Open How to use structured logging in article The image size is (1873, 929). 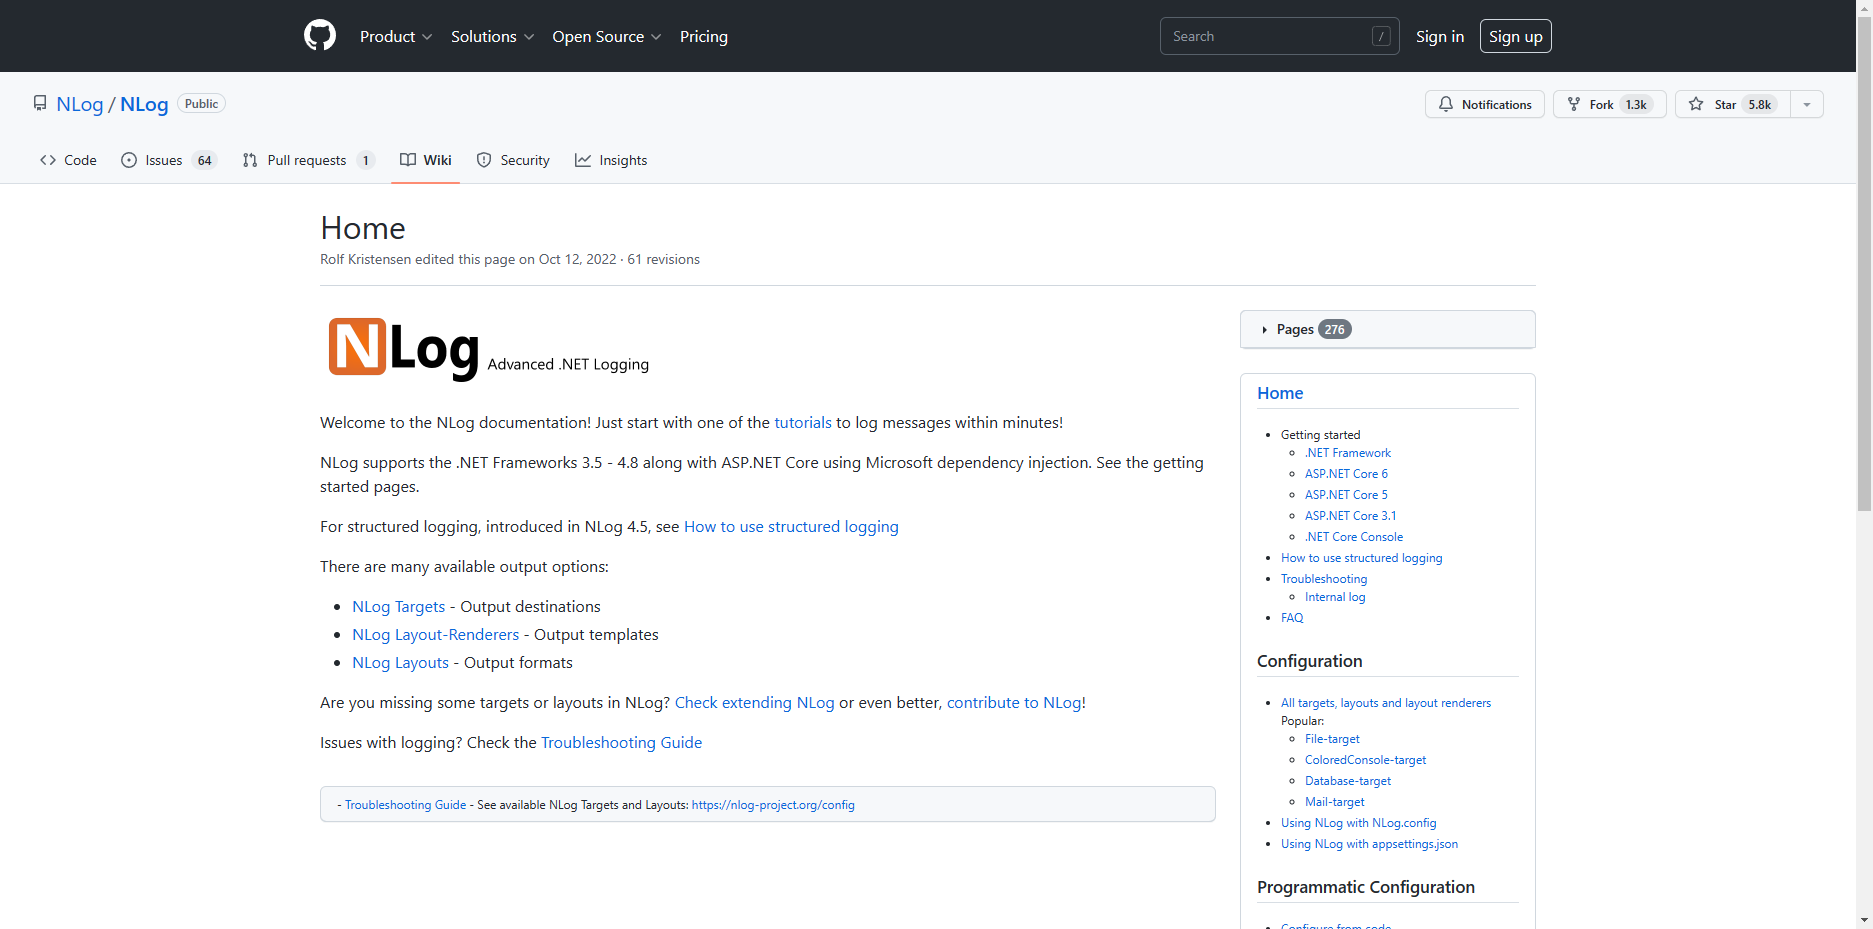[x=791, y=526]
